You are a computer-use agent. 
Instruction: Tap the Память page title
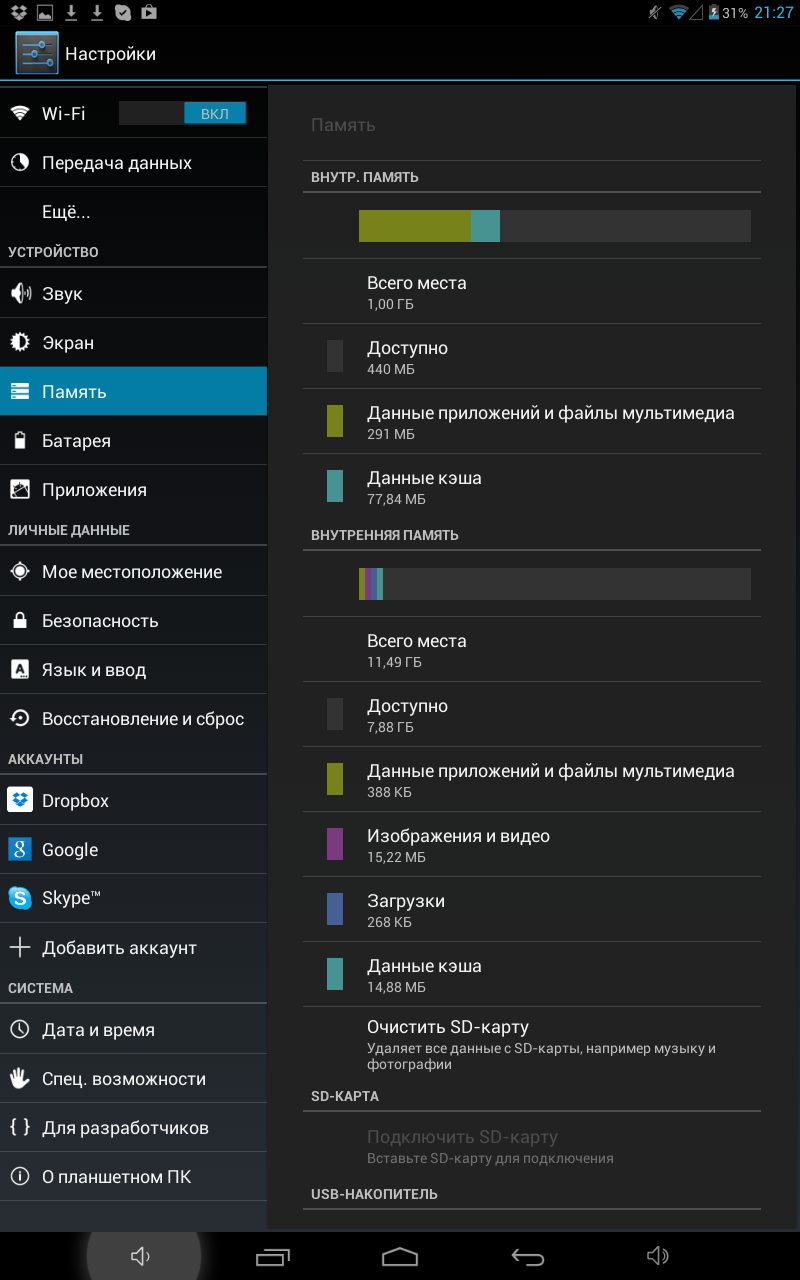coord(343,125)
